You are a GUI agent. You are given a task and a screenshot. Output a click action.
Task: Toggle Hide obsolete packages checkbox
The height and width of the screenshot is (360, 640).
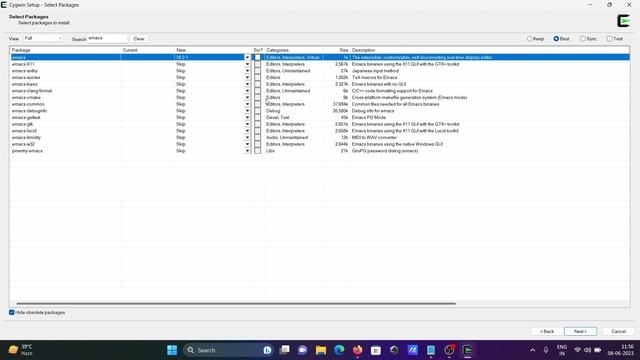[x=12, y=312]
